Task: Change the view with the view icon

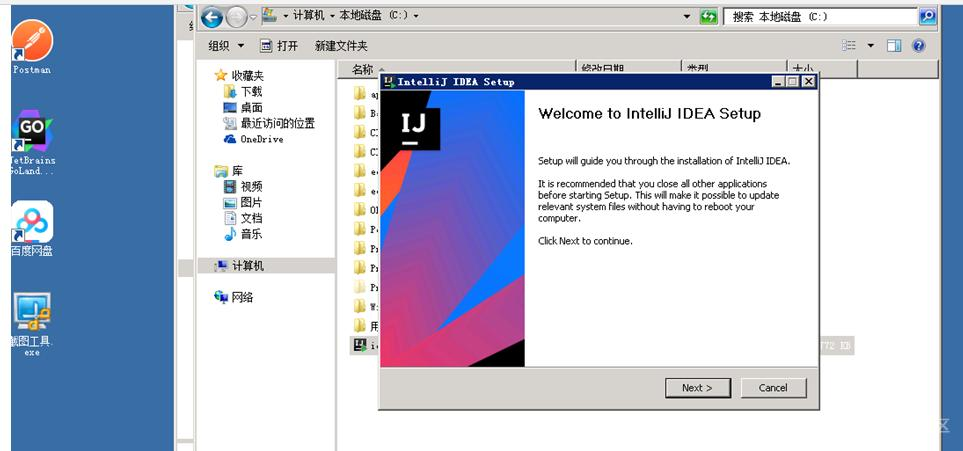Action: [849, 45]
